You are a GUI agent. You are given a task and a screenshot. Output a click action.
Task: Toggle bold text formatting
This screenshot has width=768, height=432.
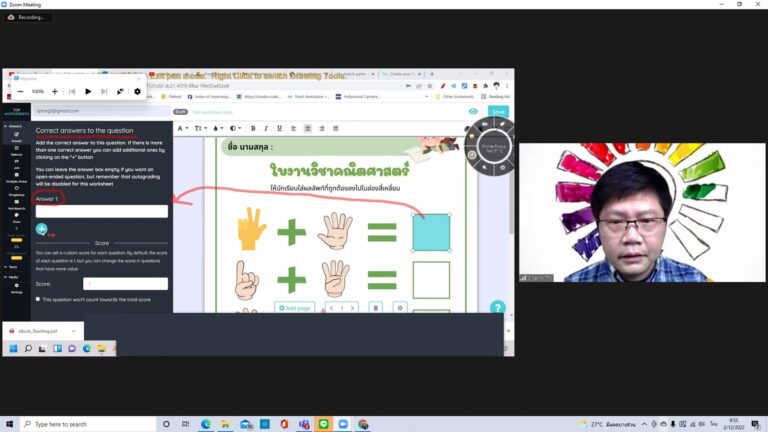(x=253, y=128)
